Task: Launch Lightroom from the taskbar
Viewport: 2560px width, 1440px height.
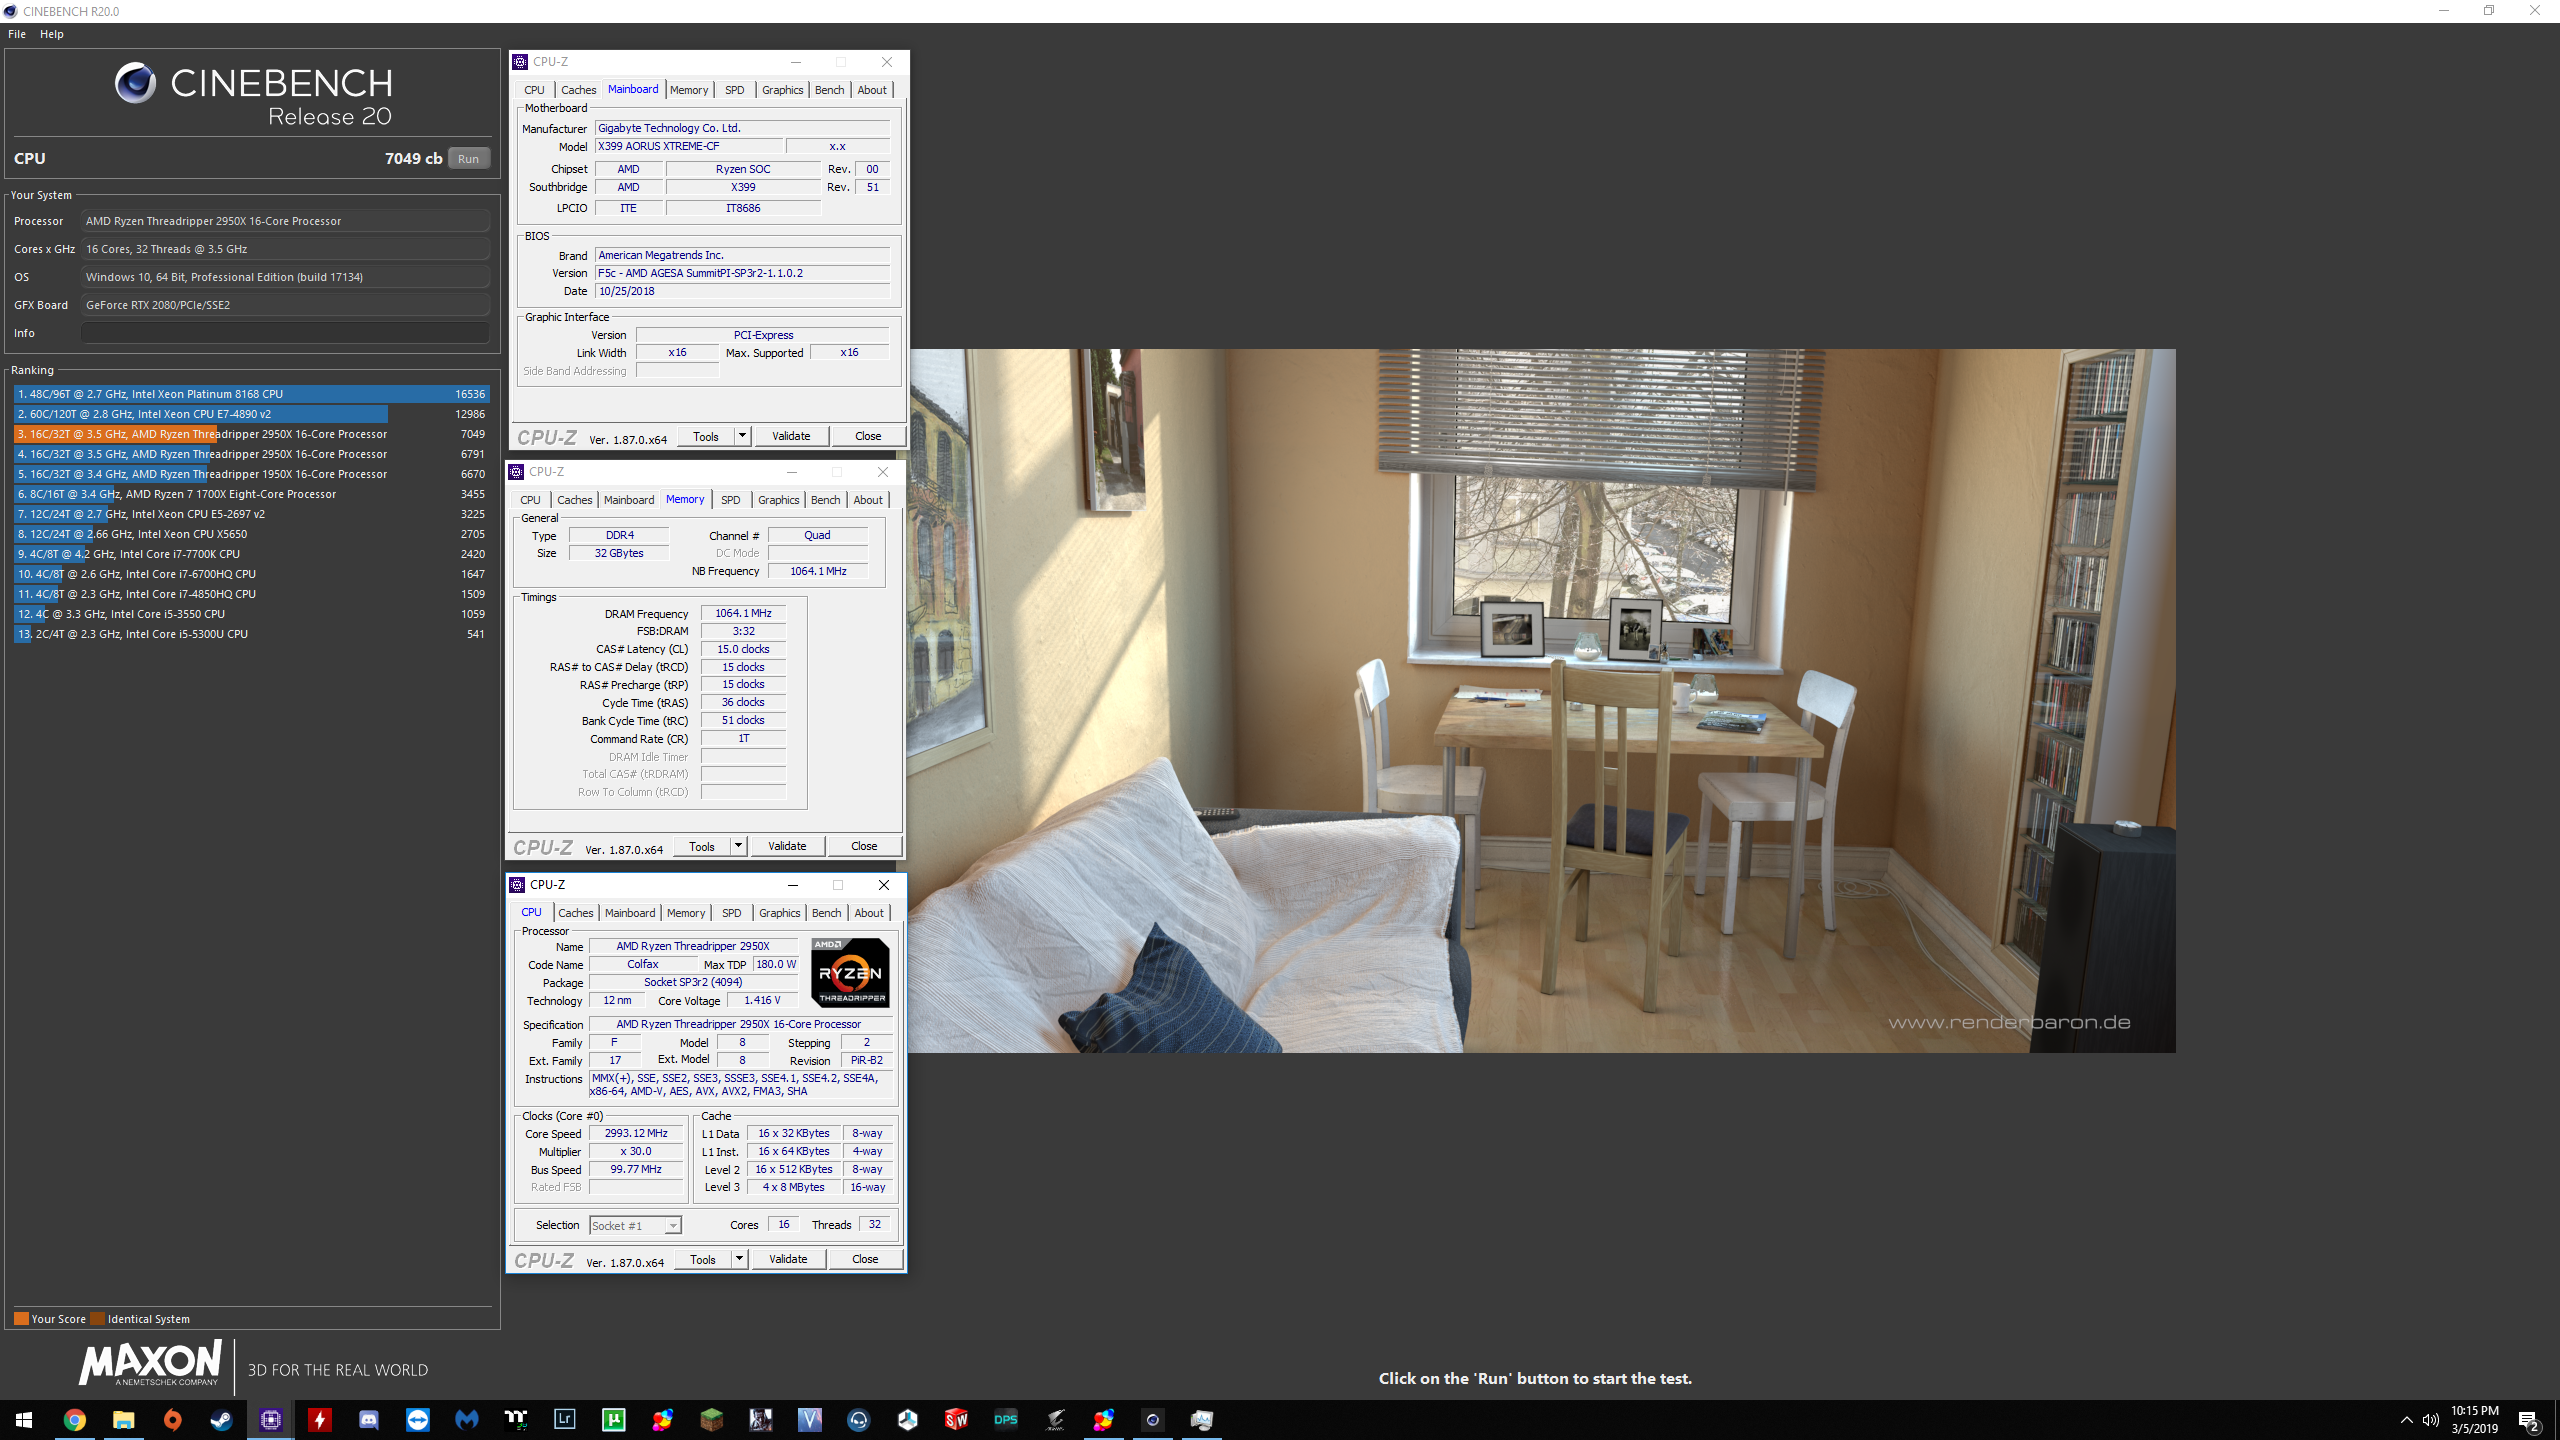Action: click(x=565, y=1420)
